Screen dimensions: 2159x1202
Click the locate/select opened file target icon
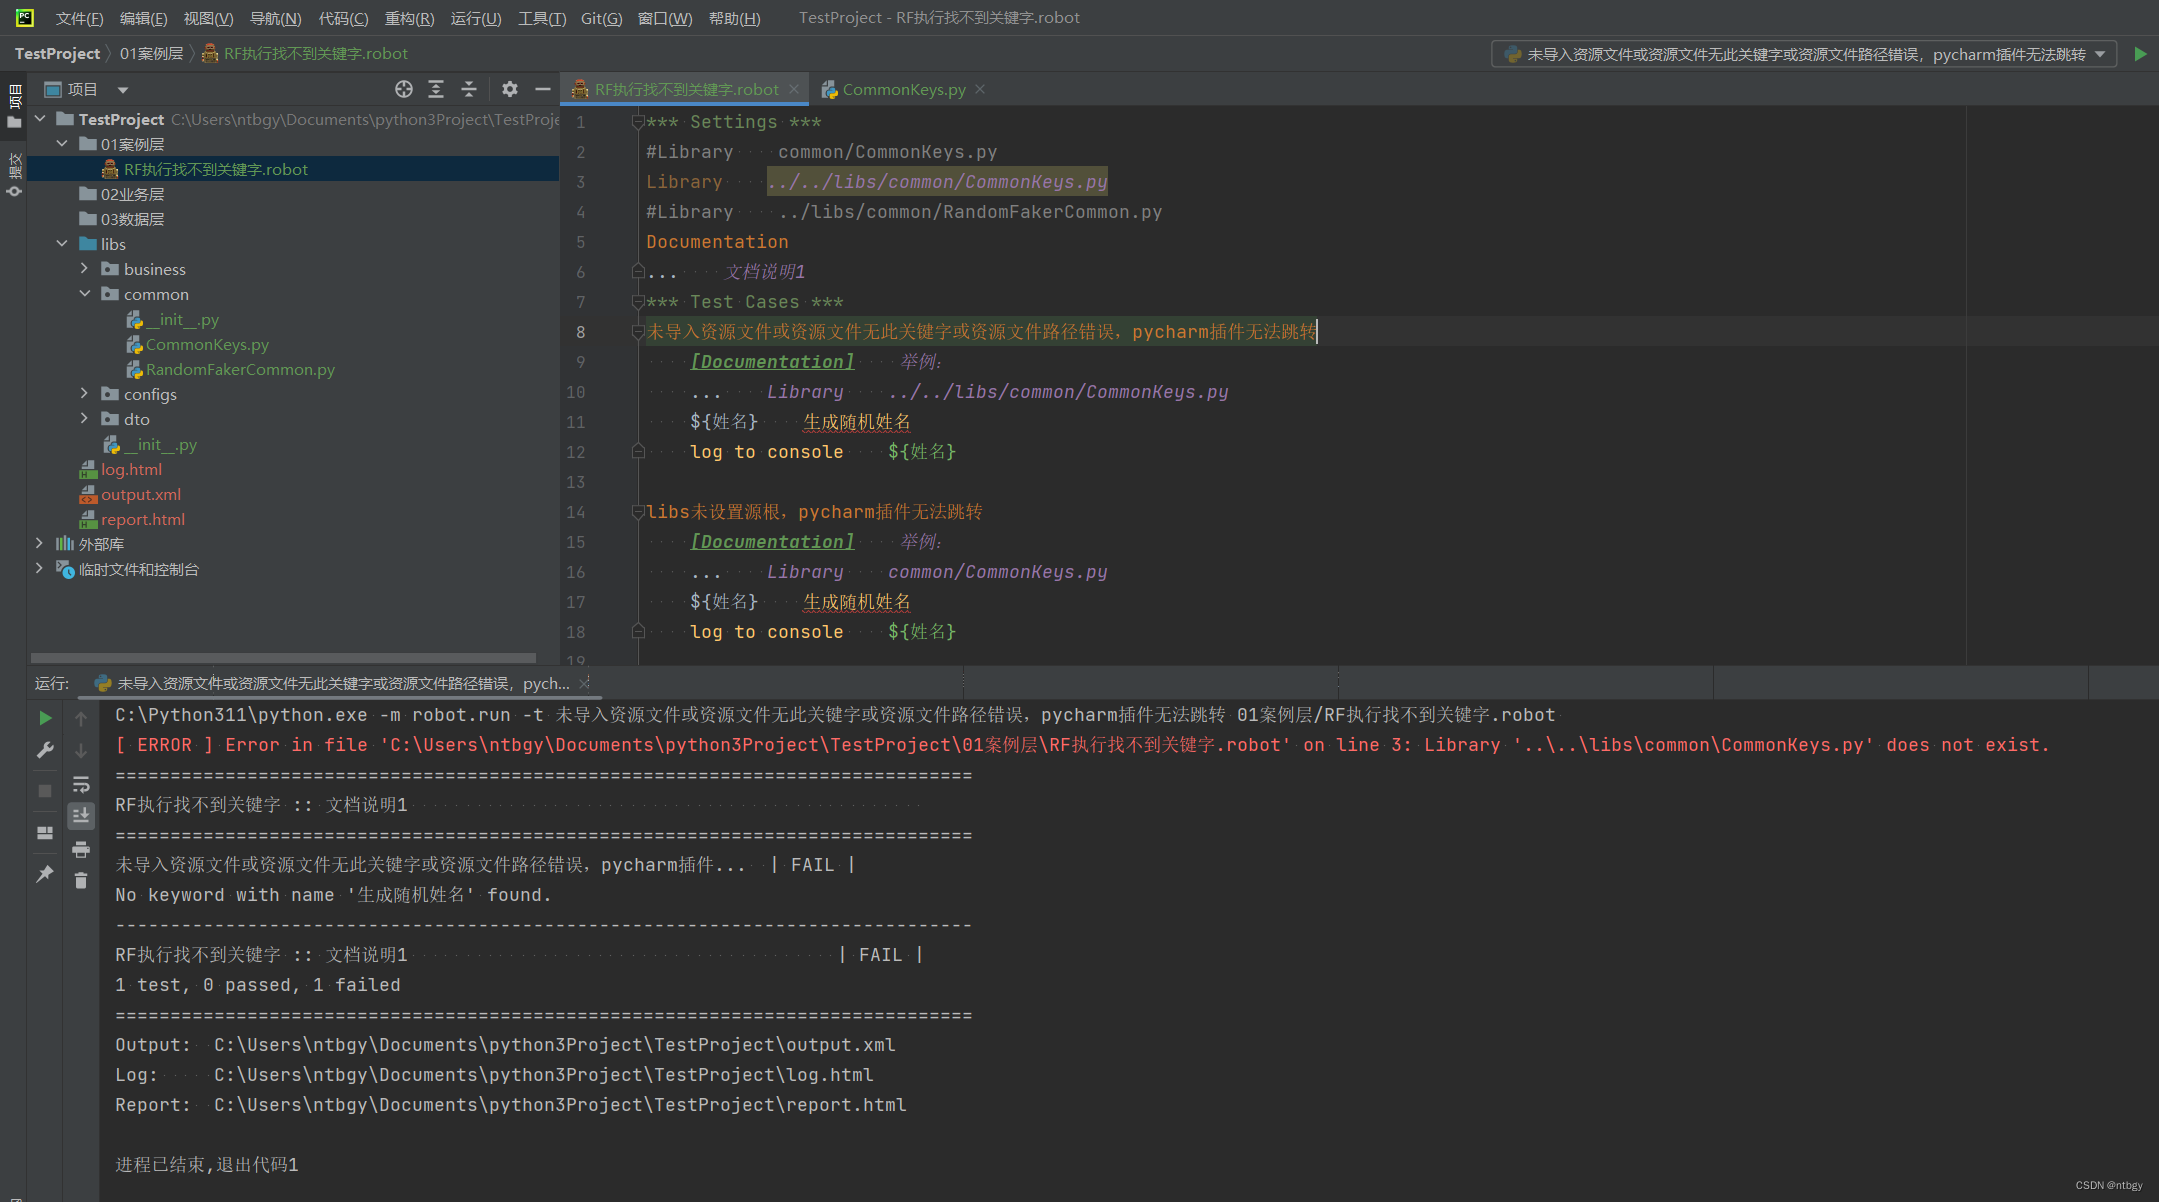click(403, 89)
